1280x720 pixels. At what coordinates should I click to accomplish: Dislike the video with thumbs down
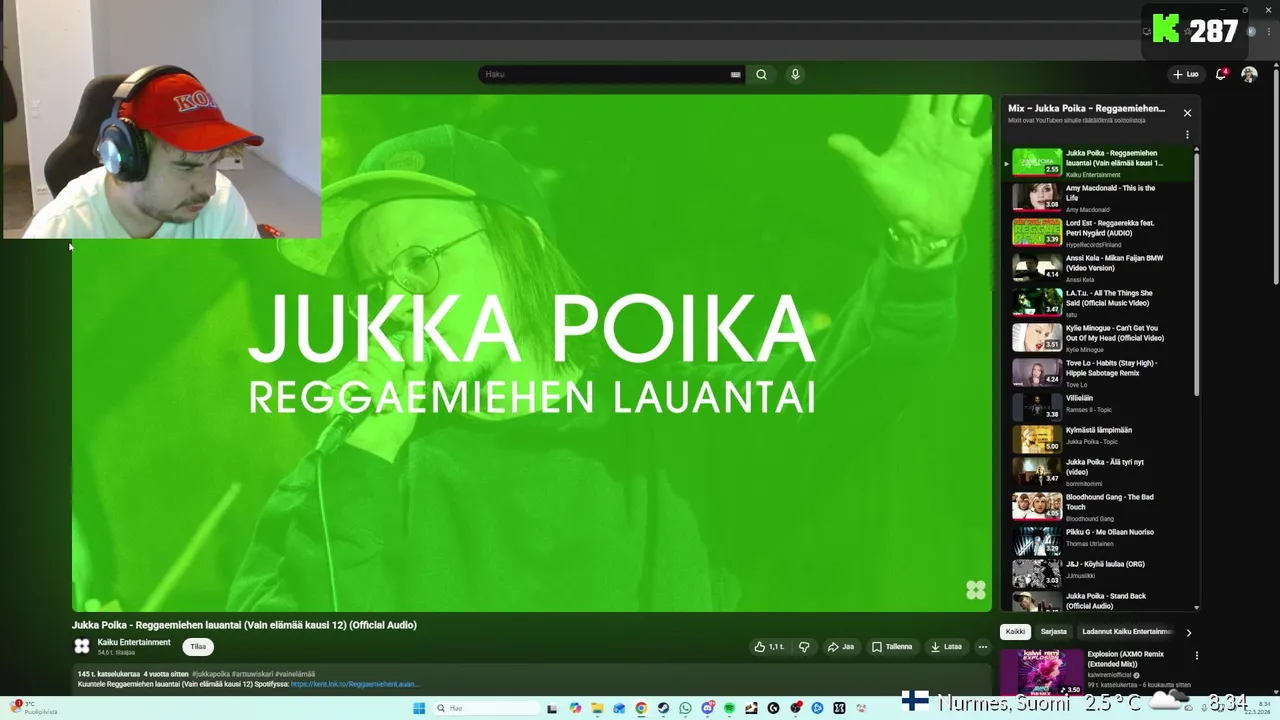coord(804,647)
